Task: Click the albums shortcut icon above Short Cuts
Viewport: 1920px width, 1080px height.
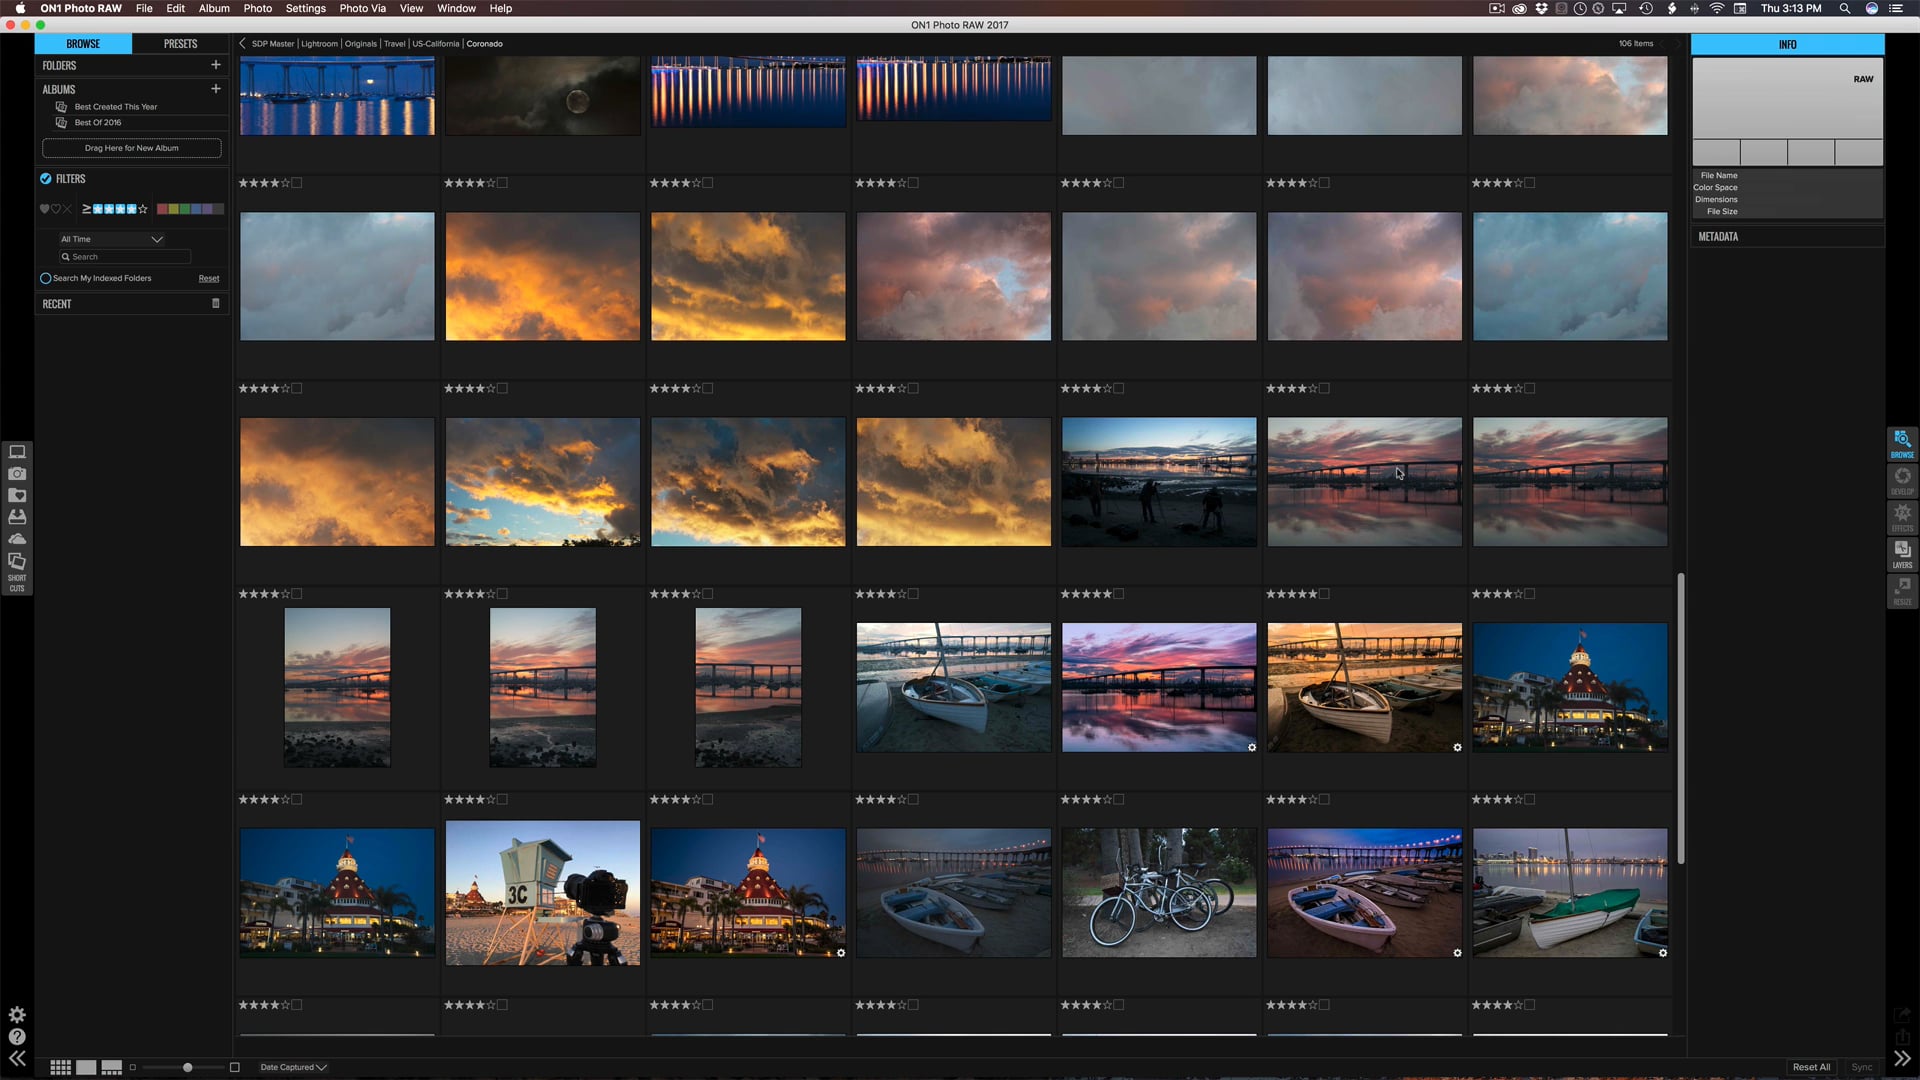Action: pyautogui.click(x=17, y=561)
